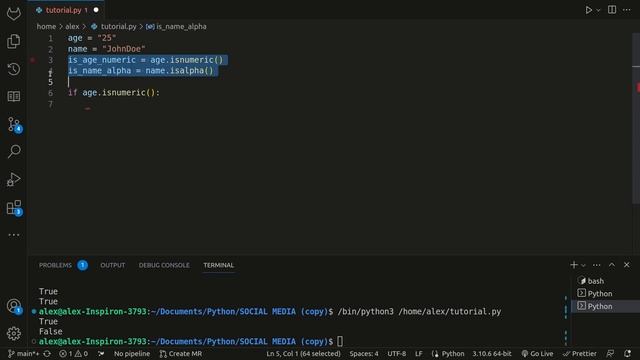640x360 pixels.
Task: Select the 3.10.6 64-bit interpreter
Action: pos(492,353)
